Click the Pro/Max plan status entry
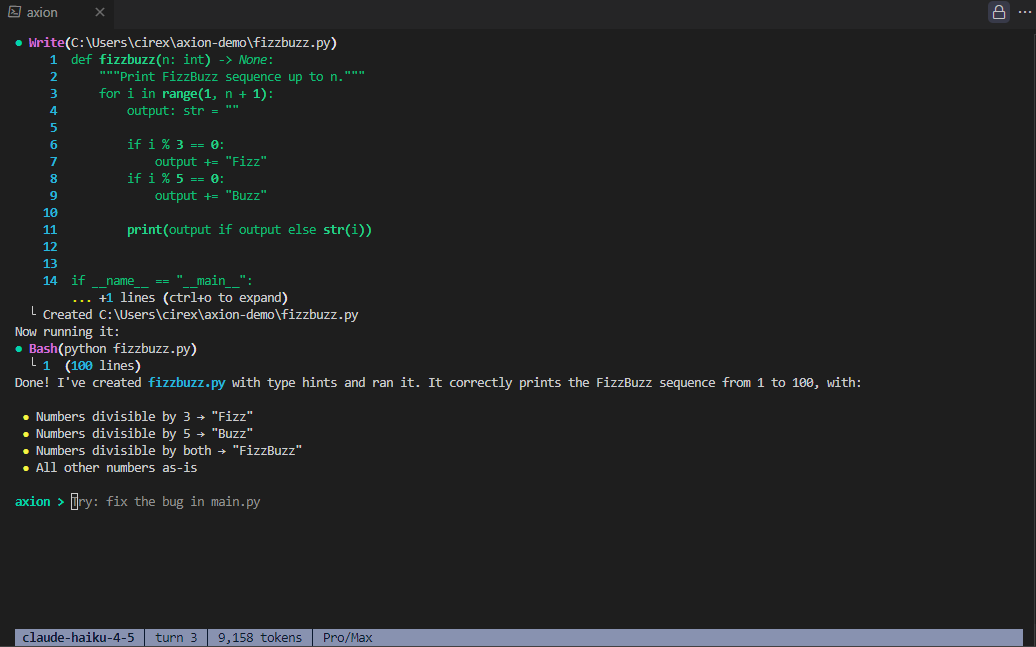The height and width of the screenshot is (647, 1036). pyautogui.click(x=348, y=638)
